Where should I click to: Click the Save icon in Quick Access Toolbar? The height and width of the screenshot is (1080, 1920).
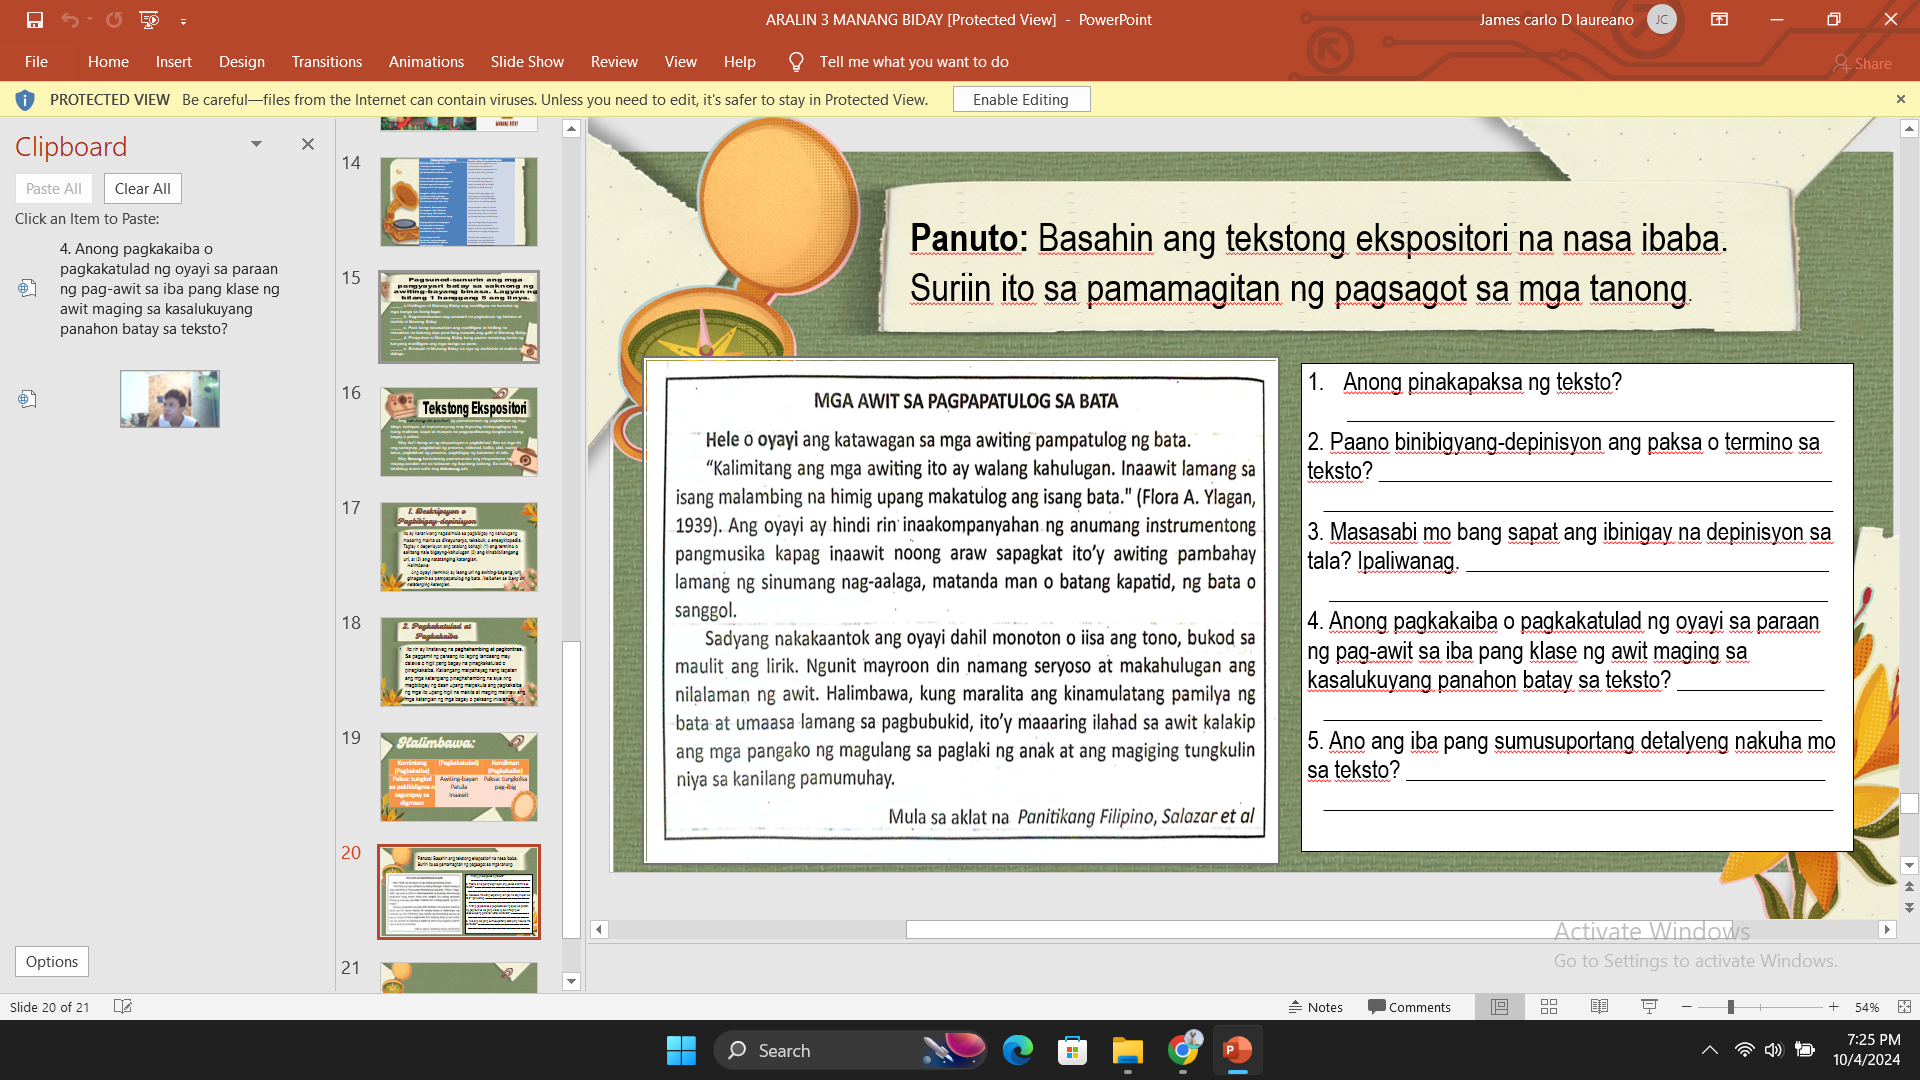[35, 20]
